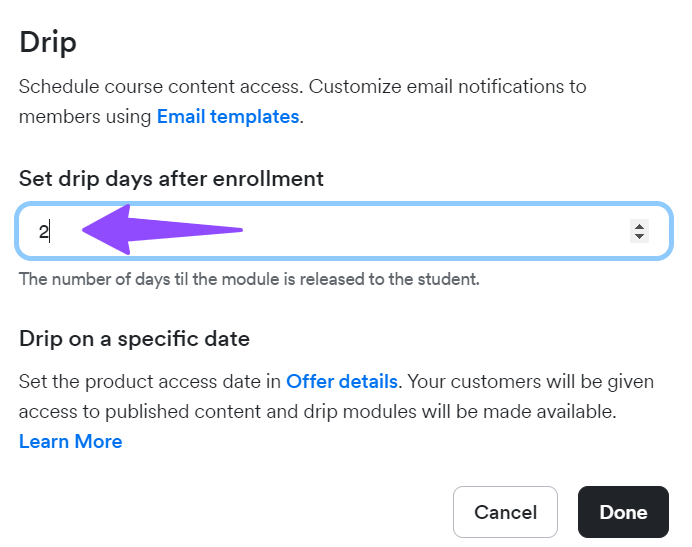Select the 'Set drip days after enrollment' label
Screen dimensions: 692x547
[171, 179]
